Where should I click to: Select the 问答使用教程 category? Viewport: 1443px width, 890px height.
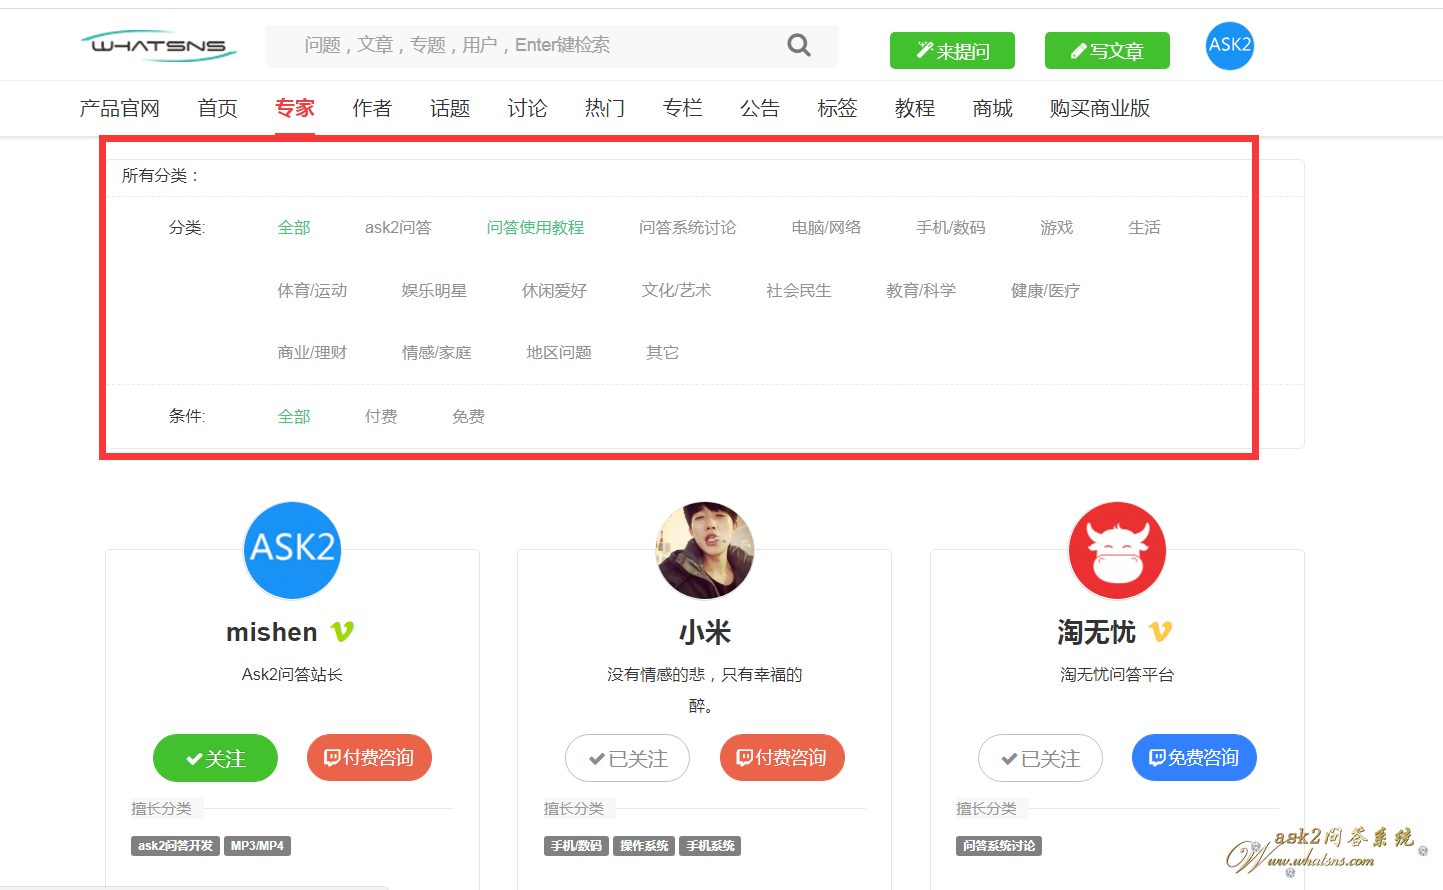[535, 228]
